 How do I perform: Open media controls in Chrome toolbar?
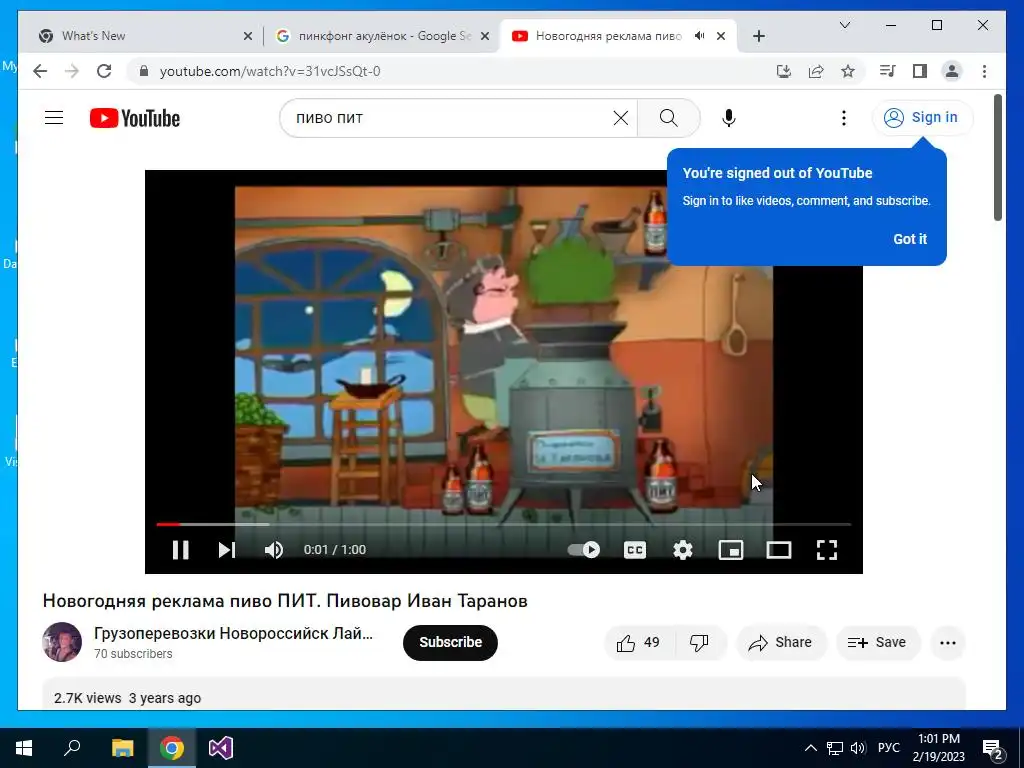[x=888, y=71]
